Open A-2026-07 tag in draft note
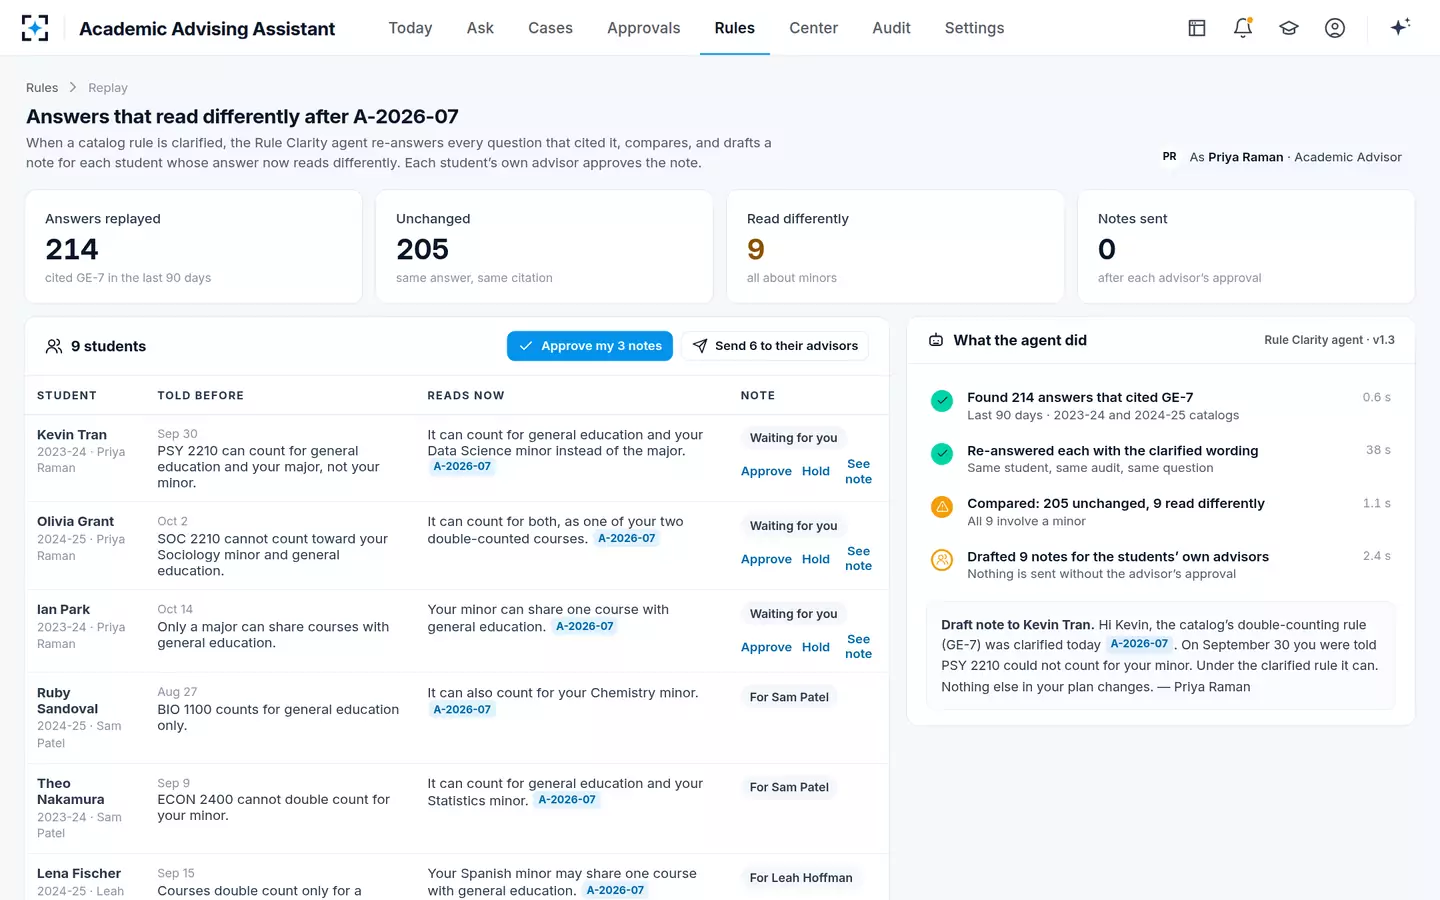 click(x=1139, y=644)
